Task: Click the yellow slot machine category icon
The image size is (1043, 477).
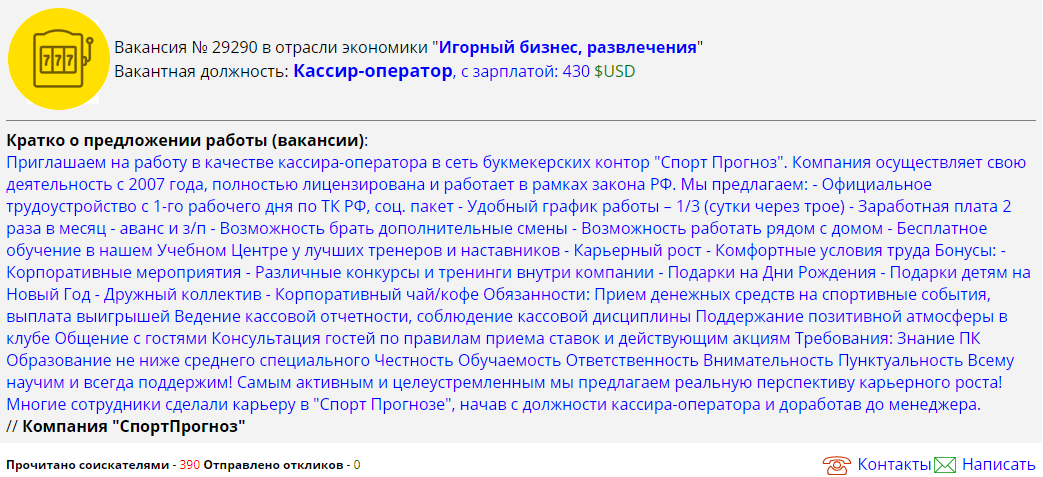Action: (x=59, y=59)
